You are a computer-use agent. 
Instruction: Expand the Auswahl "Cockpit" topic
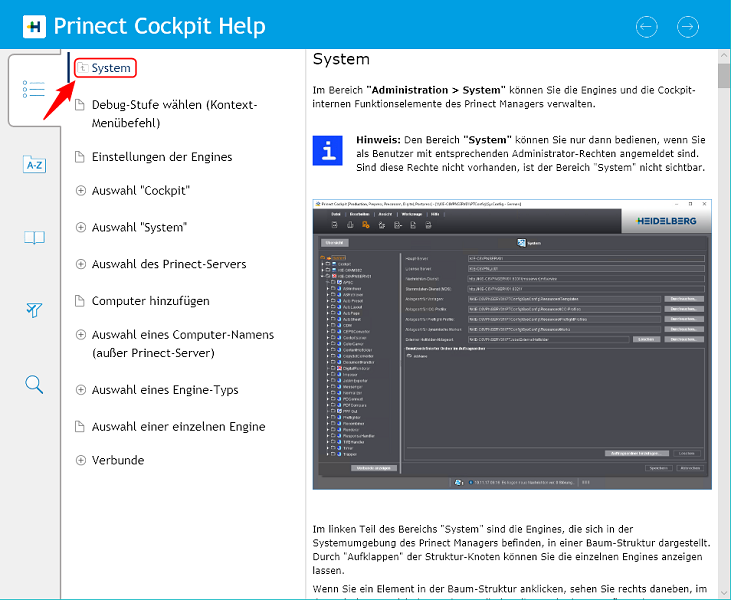[x=82, y=191]
